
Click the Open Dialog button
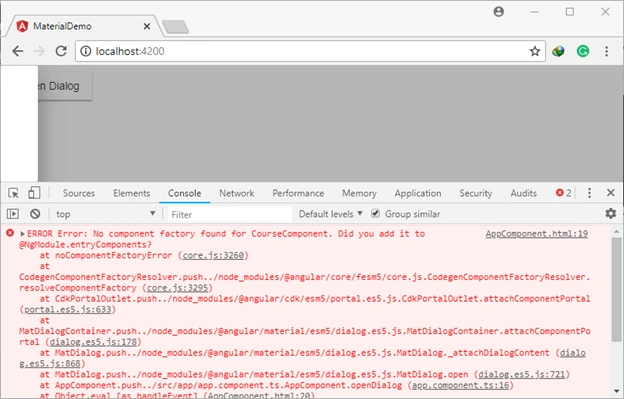[x=65, y=86]
